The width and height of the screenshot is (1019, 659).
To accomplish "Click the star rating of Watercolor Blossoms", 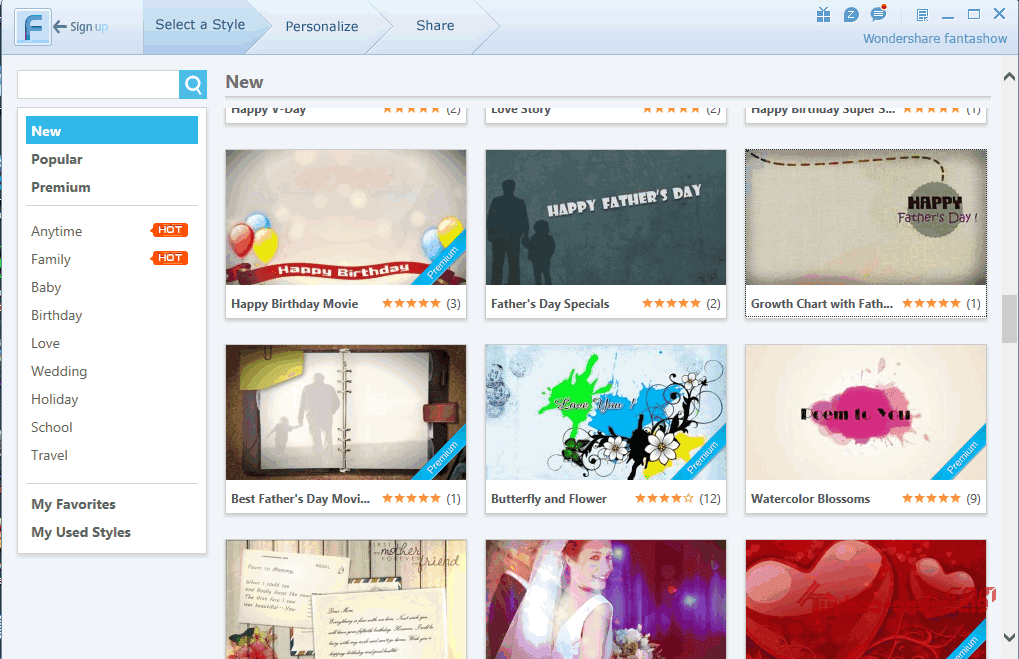I will coord(931,498).
